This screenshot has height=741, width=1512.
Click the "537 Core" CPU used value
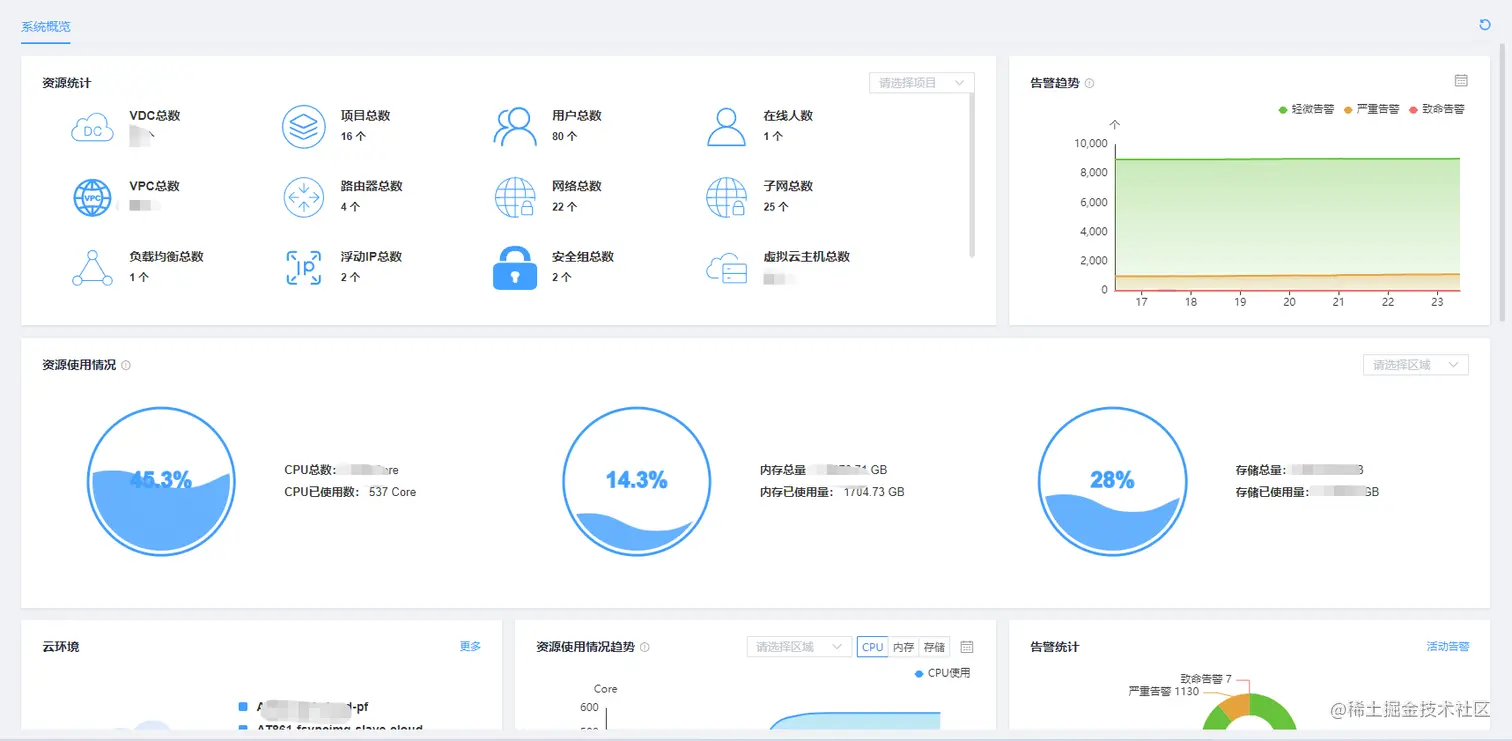[392, 492]
